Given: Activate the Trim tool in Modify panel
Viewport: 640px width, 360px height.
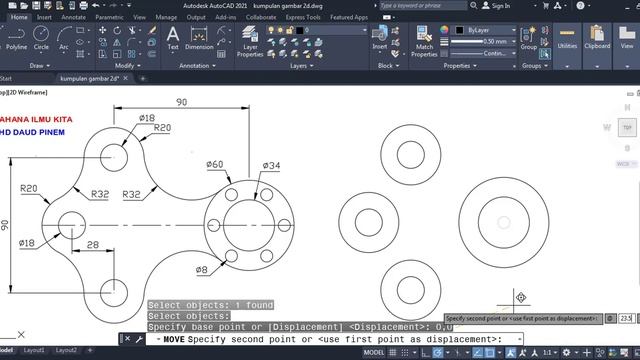Looking at the screenshot, I should (x=132, y=30).
